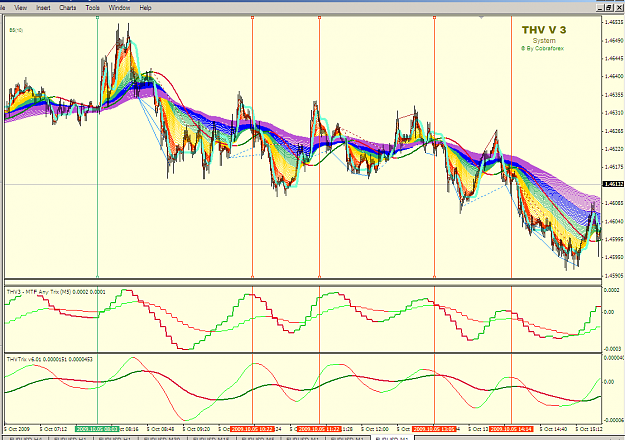Click the THV V 3 title label
Image resolution: width=625 pixels, height=440 pixels.
click(x=544, y=30)
